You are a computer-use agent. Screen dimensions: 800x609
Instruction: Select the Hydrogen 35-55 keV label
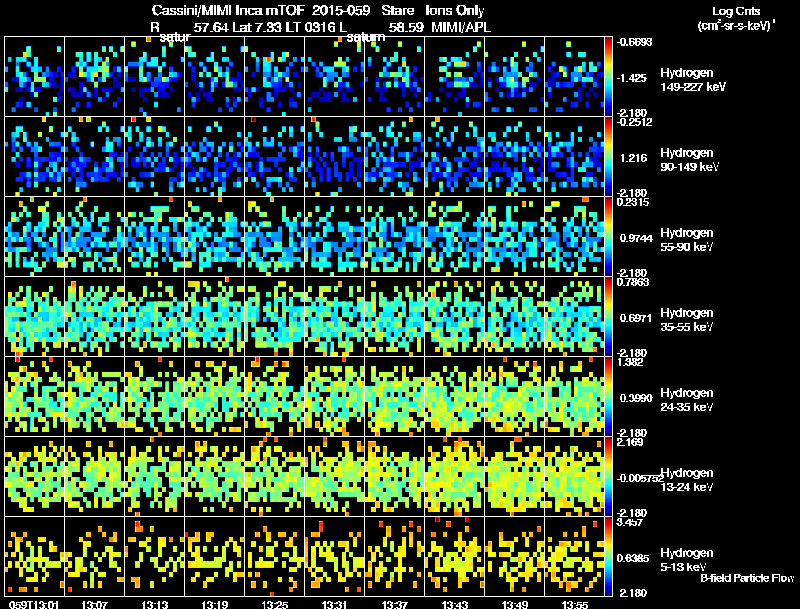click(x=687, y=320)
